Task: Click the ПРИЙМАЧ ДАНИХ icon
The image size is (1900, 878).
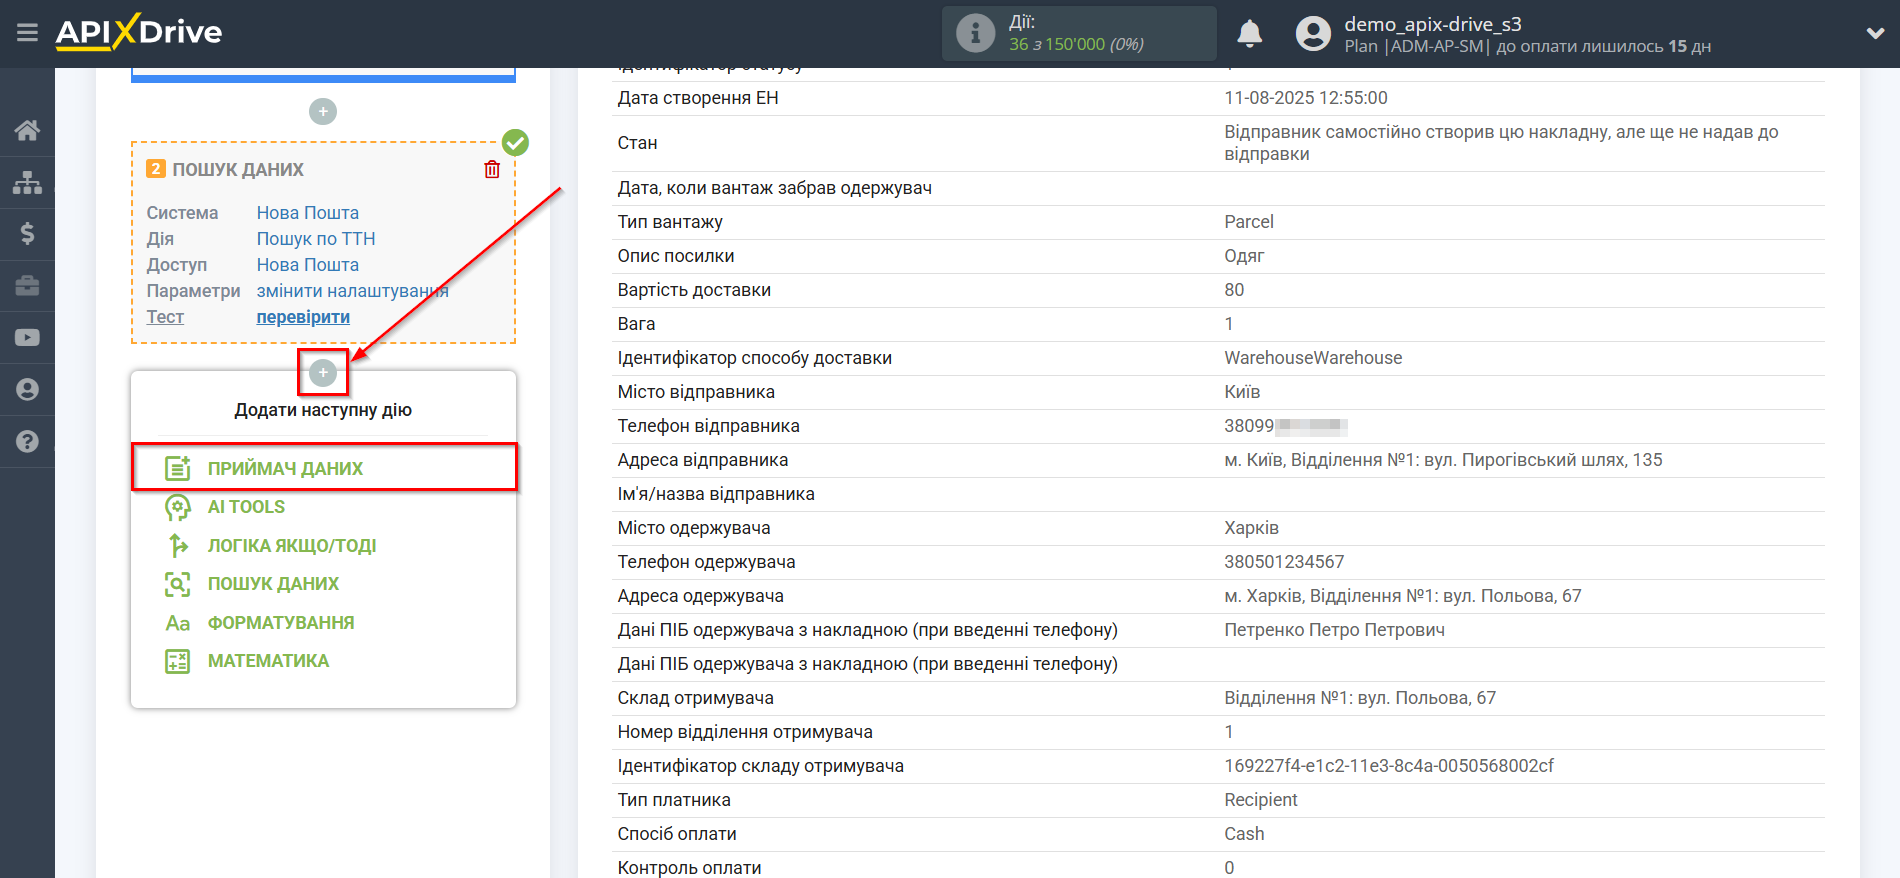Action: (x=178, y=468)
